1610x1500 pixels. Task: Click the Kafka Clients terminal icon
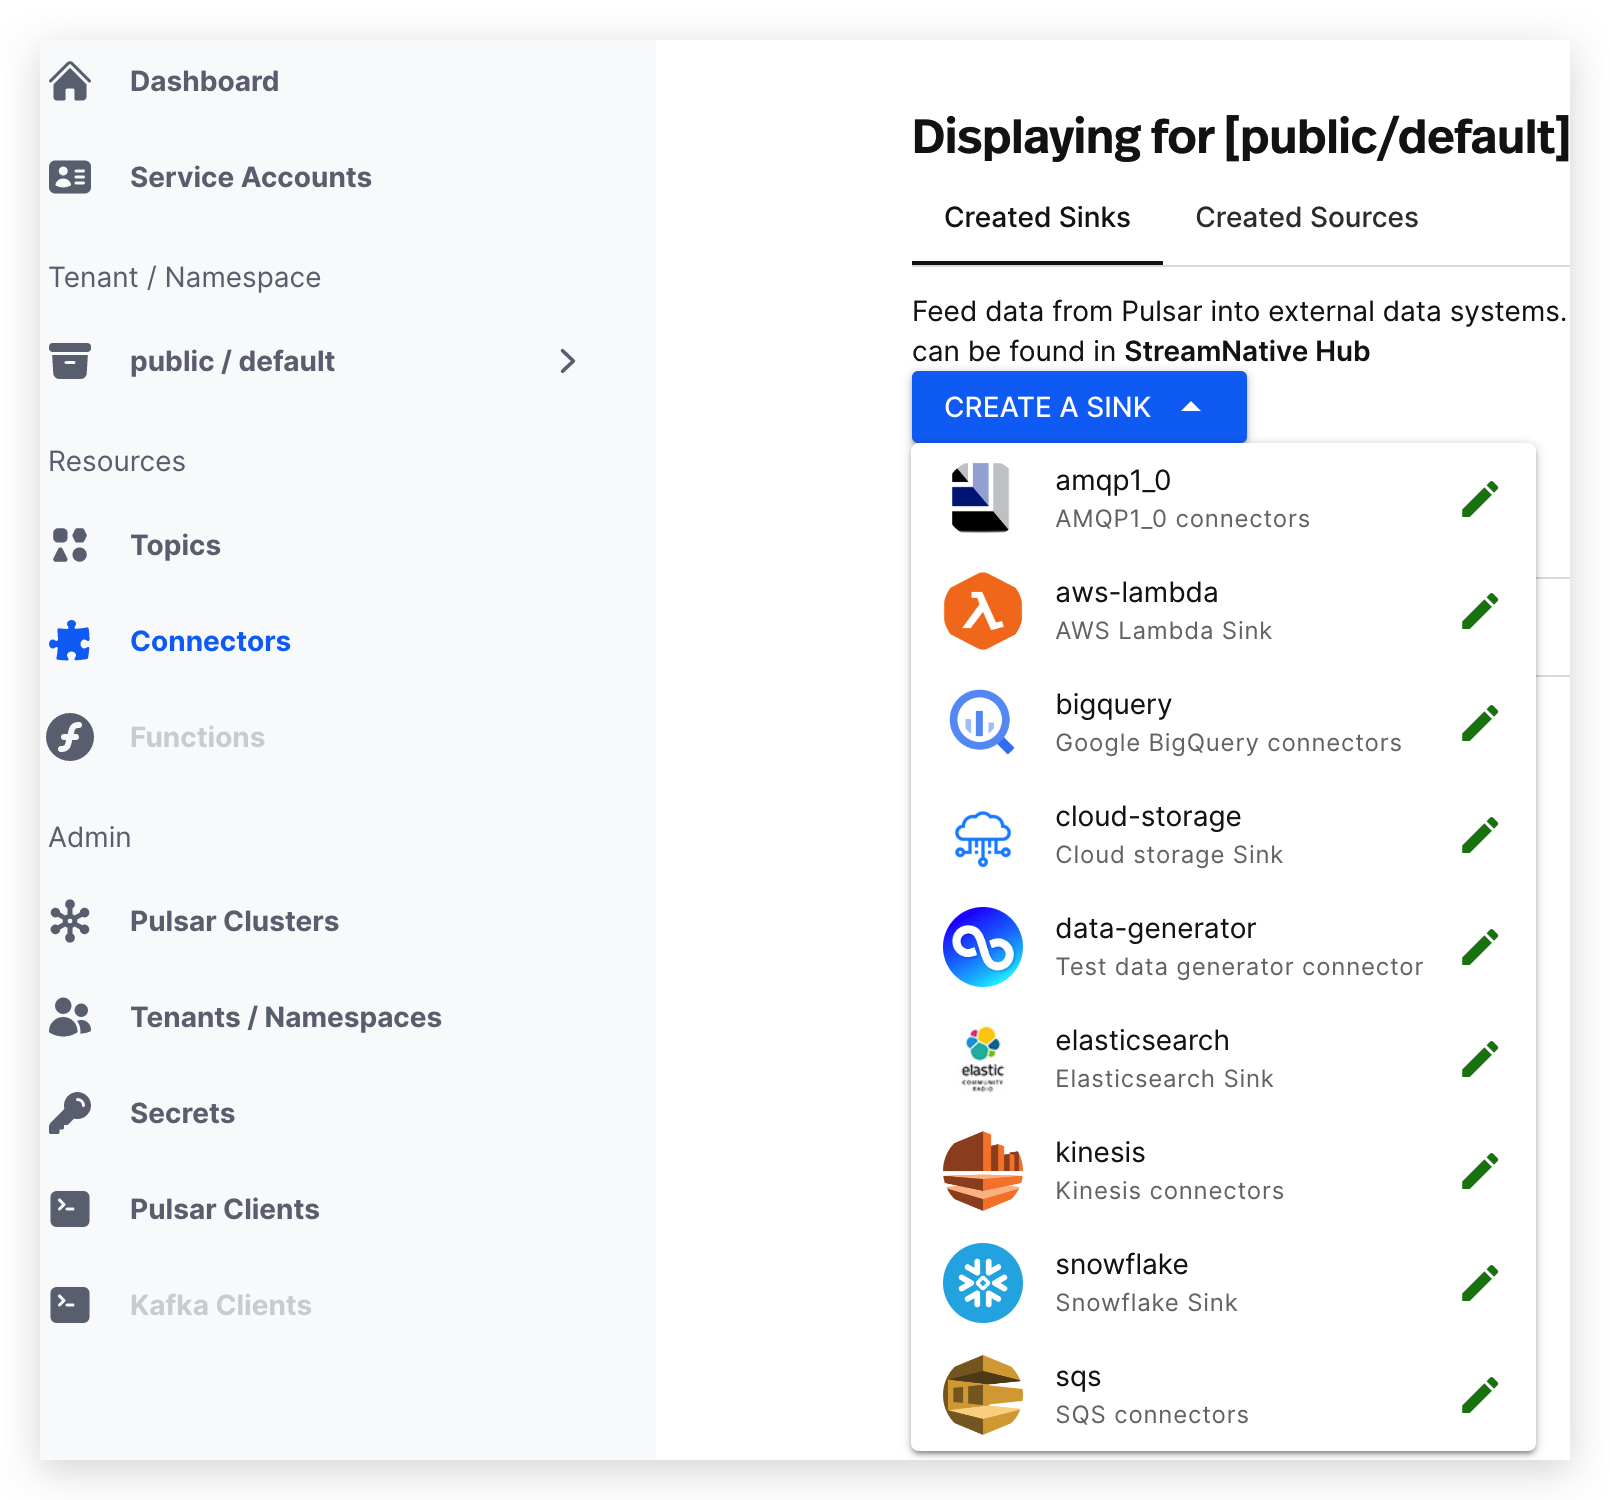pyautogui.click(x=70, y=1305)
